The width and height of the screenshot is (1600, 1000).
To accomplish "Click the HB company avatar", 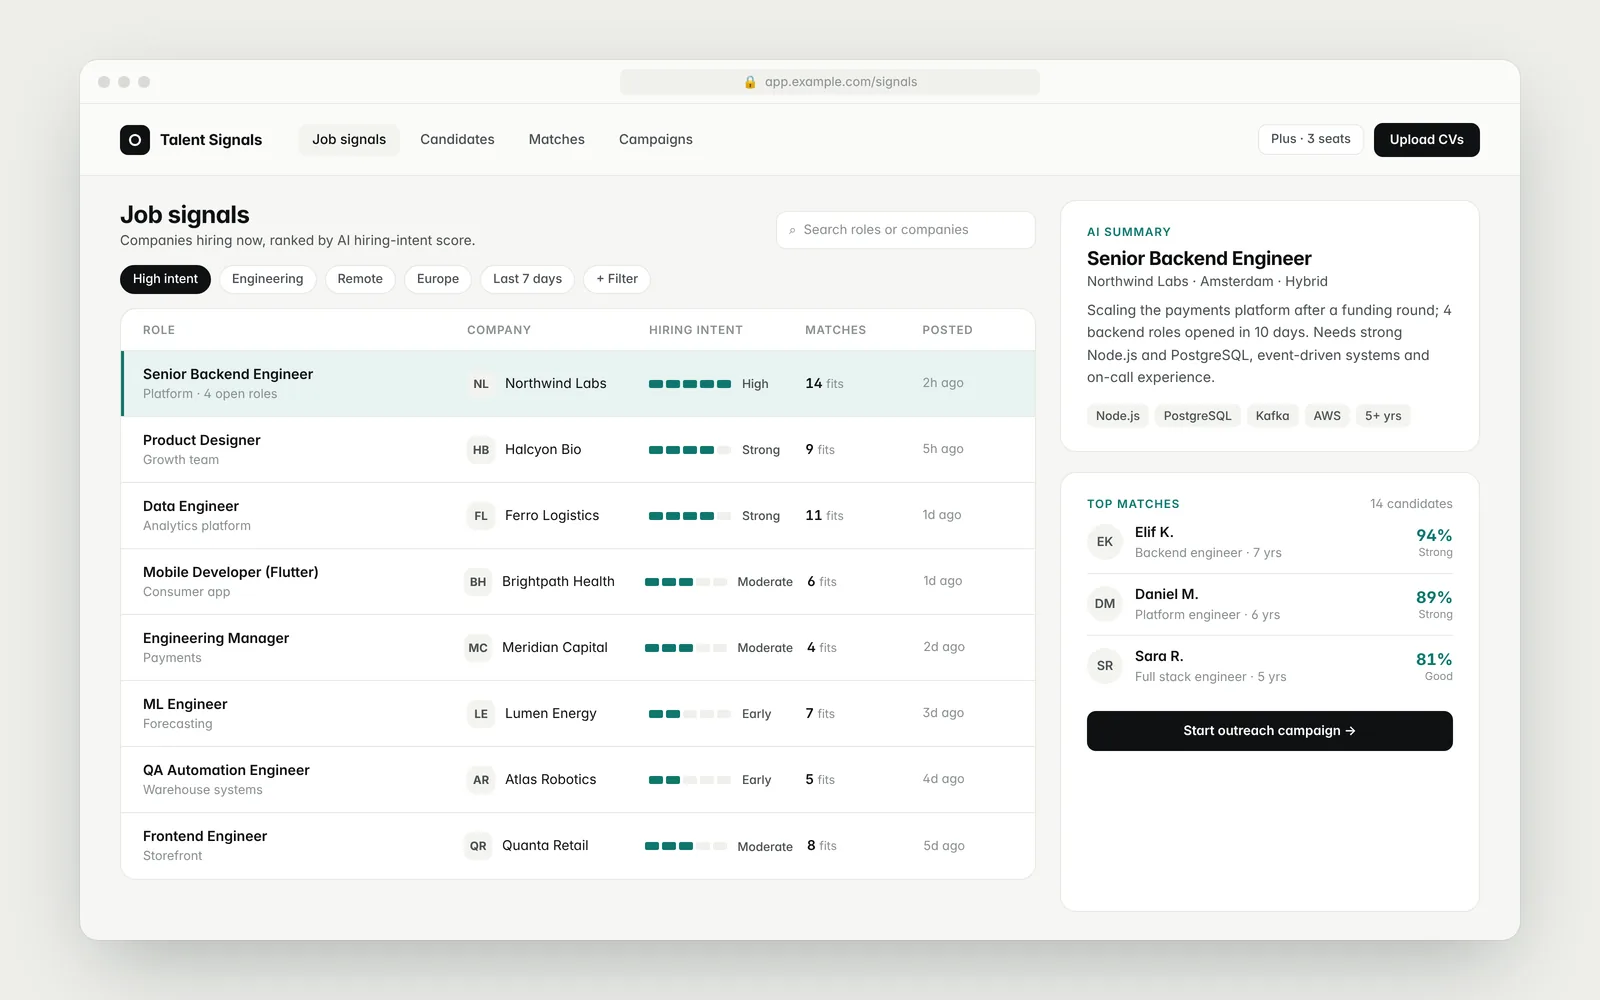I will click(481, 450).
